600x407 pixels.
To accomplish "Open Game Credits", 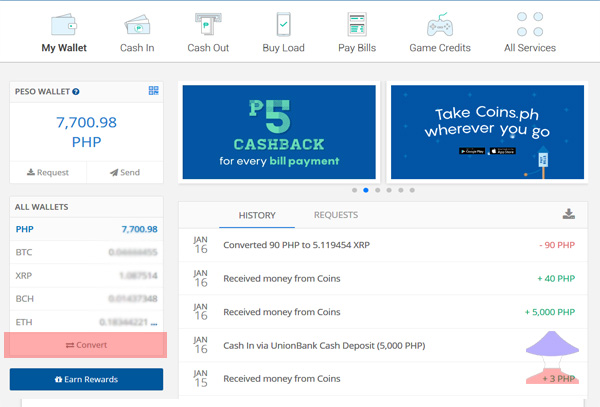I will coord(440,34).
